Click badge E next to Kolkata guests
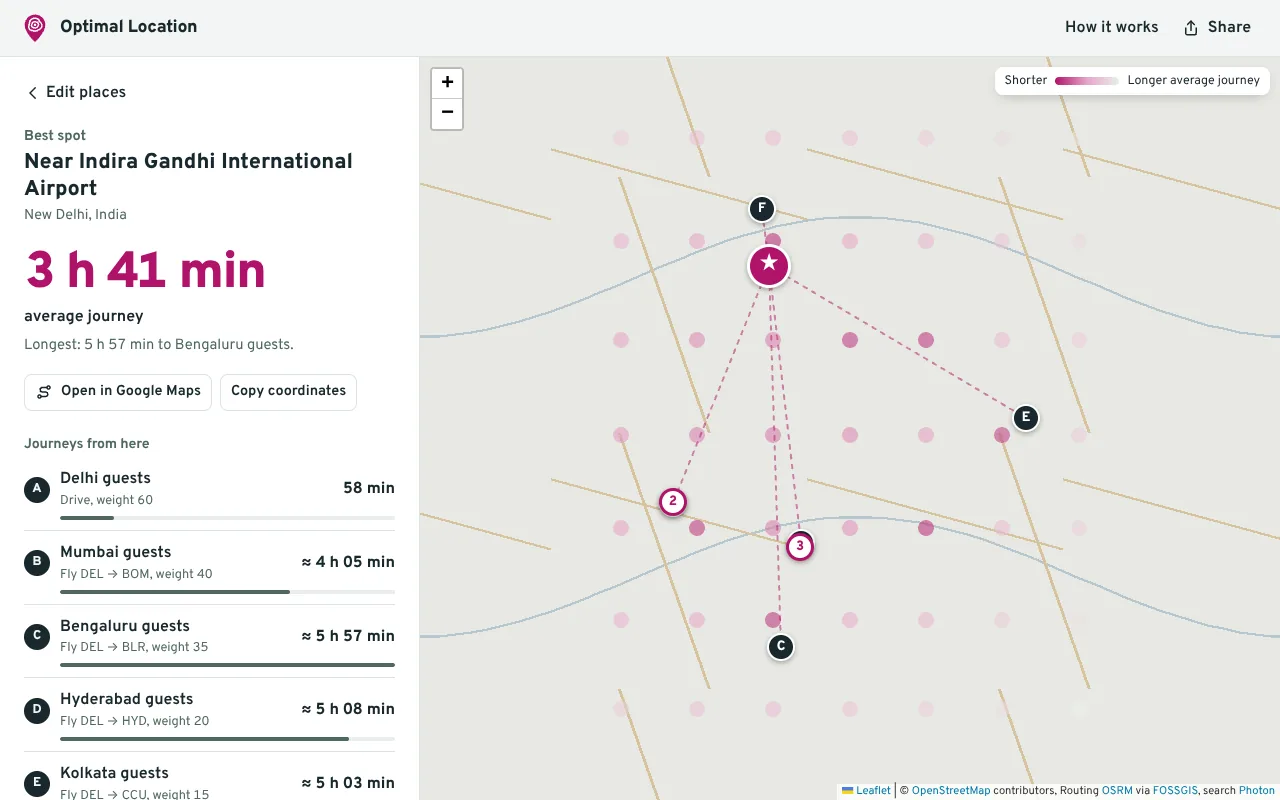 coord(37,783)
